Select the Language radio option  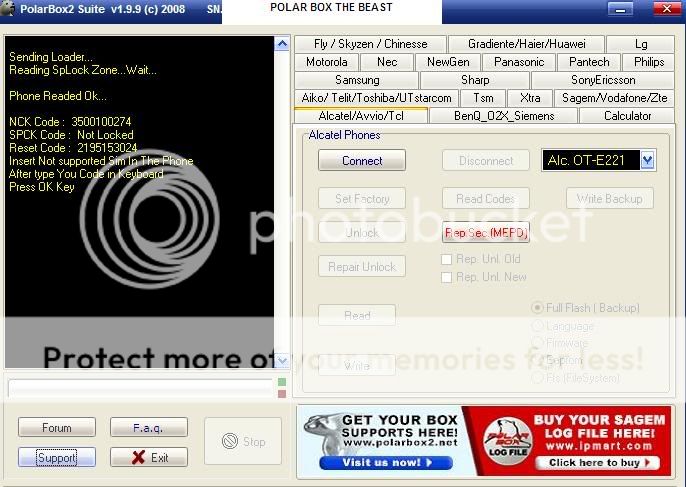537,326
